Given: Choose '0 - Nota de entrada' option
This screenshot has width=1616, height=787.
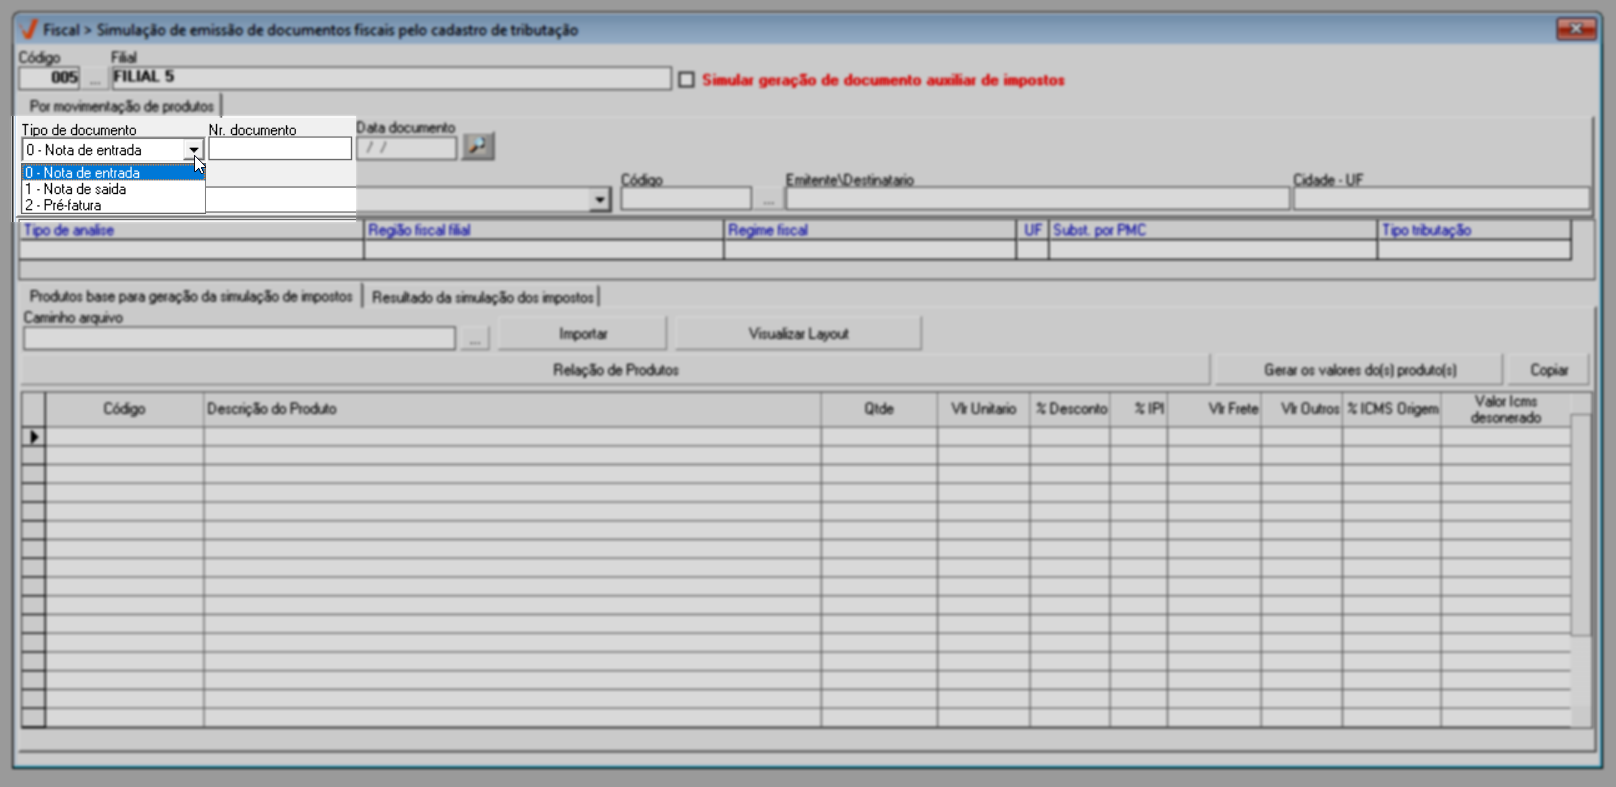Looking at the screenshot, I should [x=113, y=173].
